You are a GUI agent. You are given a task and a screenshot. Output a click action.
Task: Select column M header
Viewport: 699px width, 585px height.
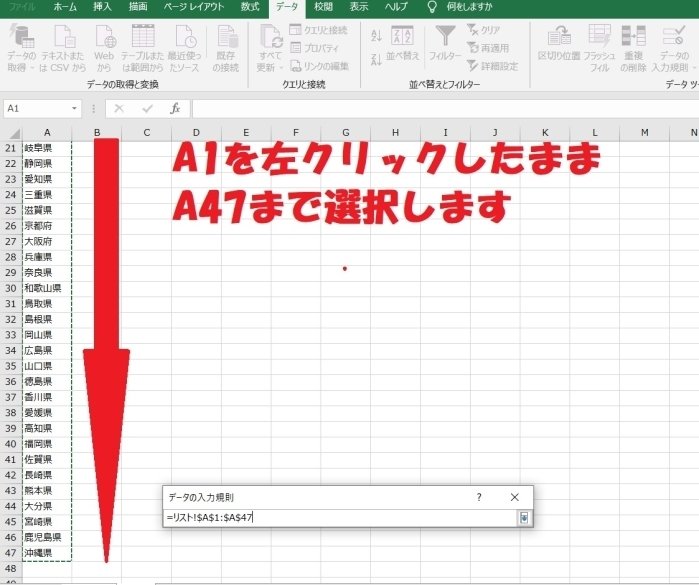click(644, 132)
